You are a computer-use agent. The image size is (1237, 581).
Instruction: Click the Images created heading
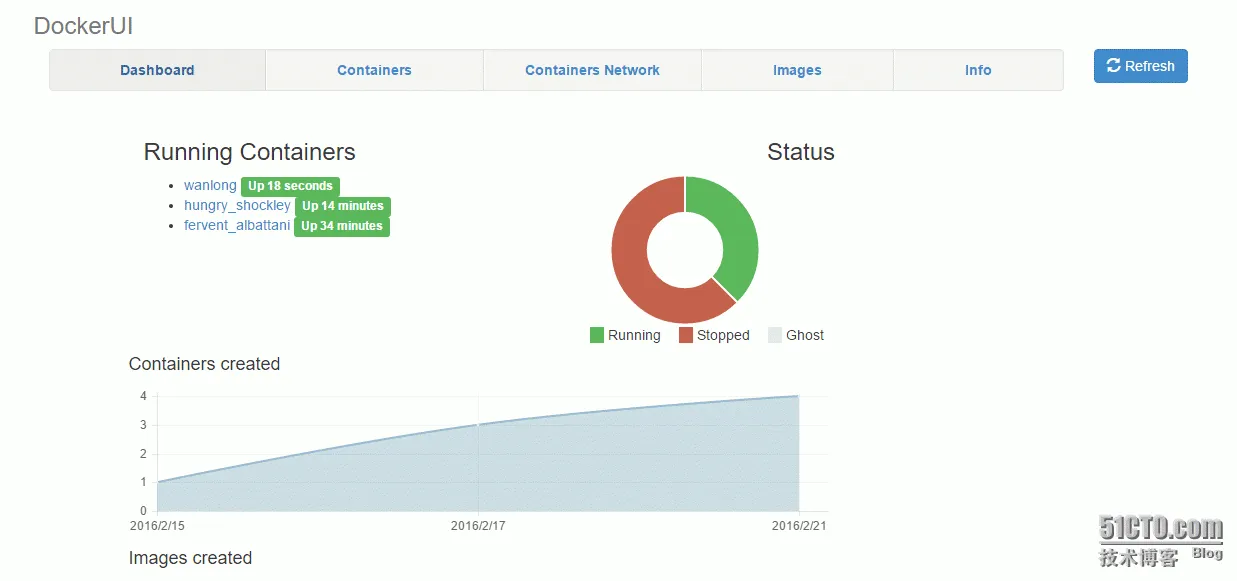point(190,558)
